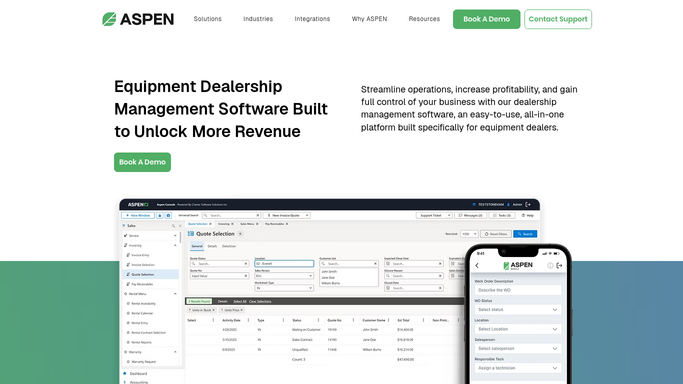Viewport: 683px width, 384px height.
Task: Click the Reset Filters button
Action: (496, 234)
